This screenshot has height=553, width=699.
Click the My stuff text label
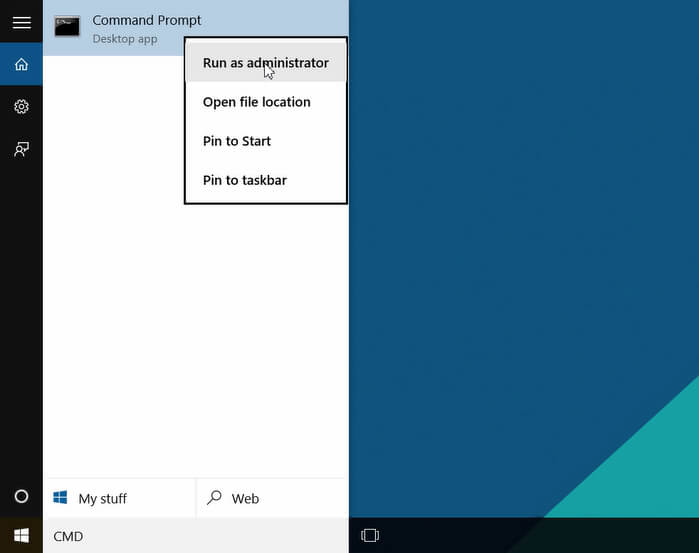point(103,499)
